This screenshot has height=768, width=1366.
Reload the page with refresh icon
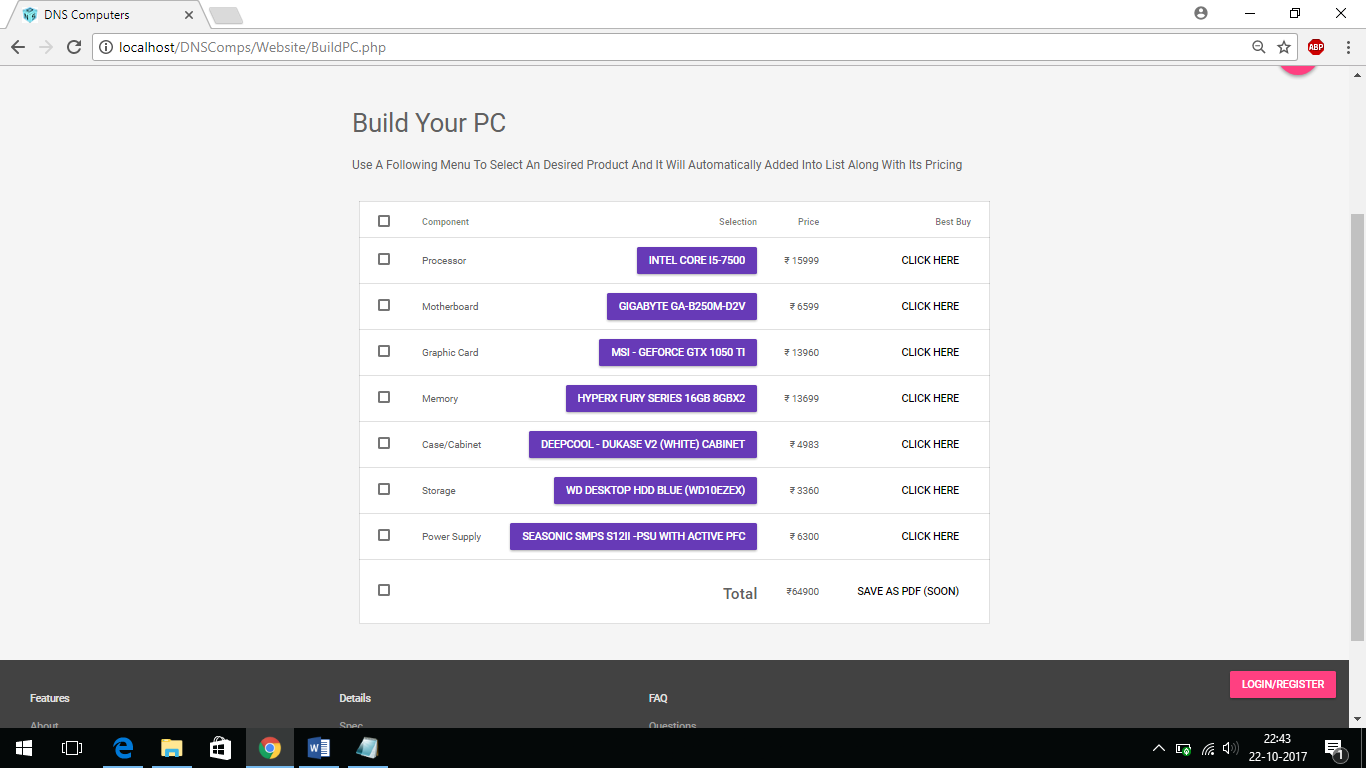click(x=74, y=47)
